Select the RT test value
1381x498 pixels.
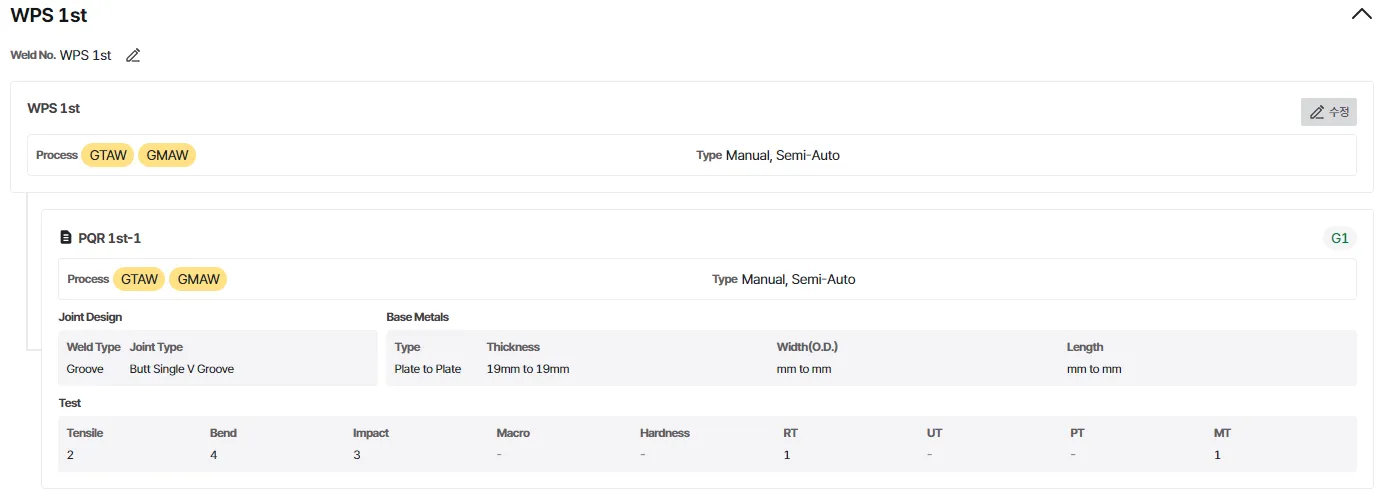tap(787, 455)
